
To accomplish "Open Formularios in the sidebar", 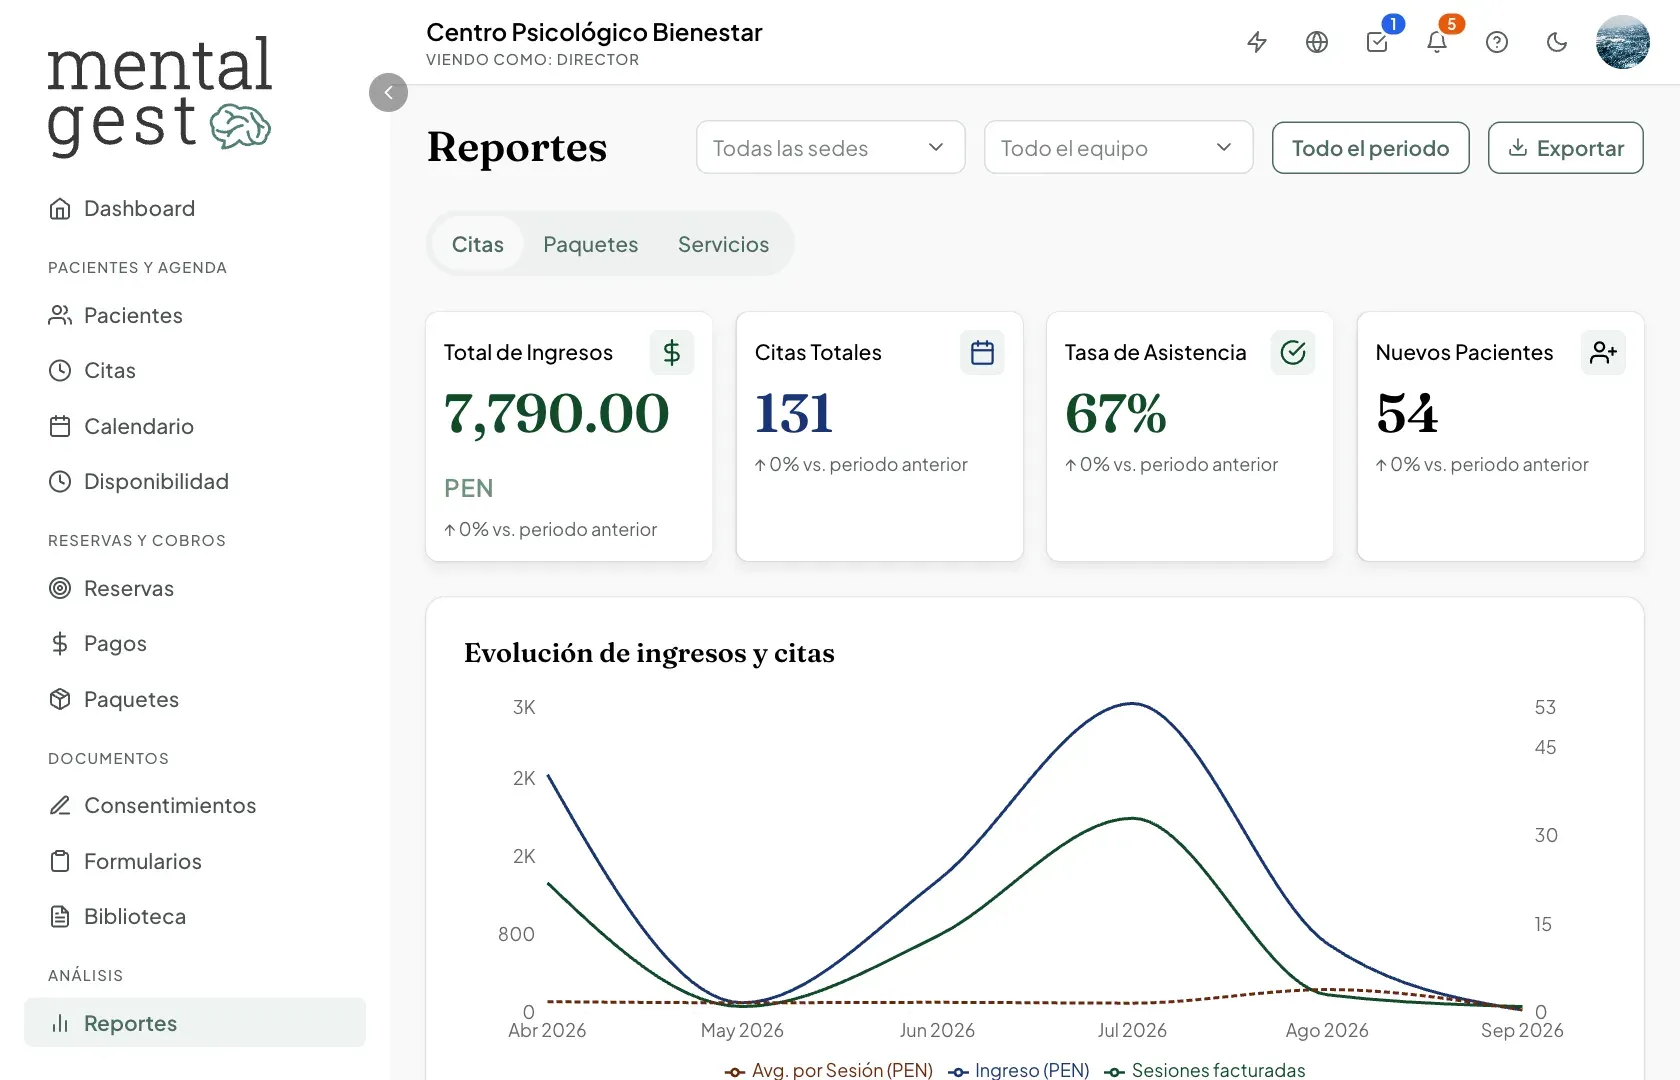I will tap(195, 861).
